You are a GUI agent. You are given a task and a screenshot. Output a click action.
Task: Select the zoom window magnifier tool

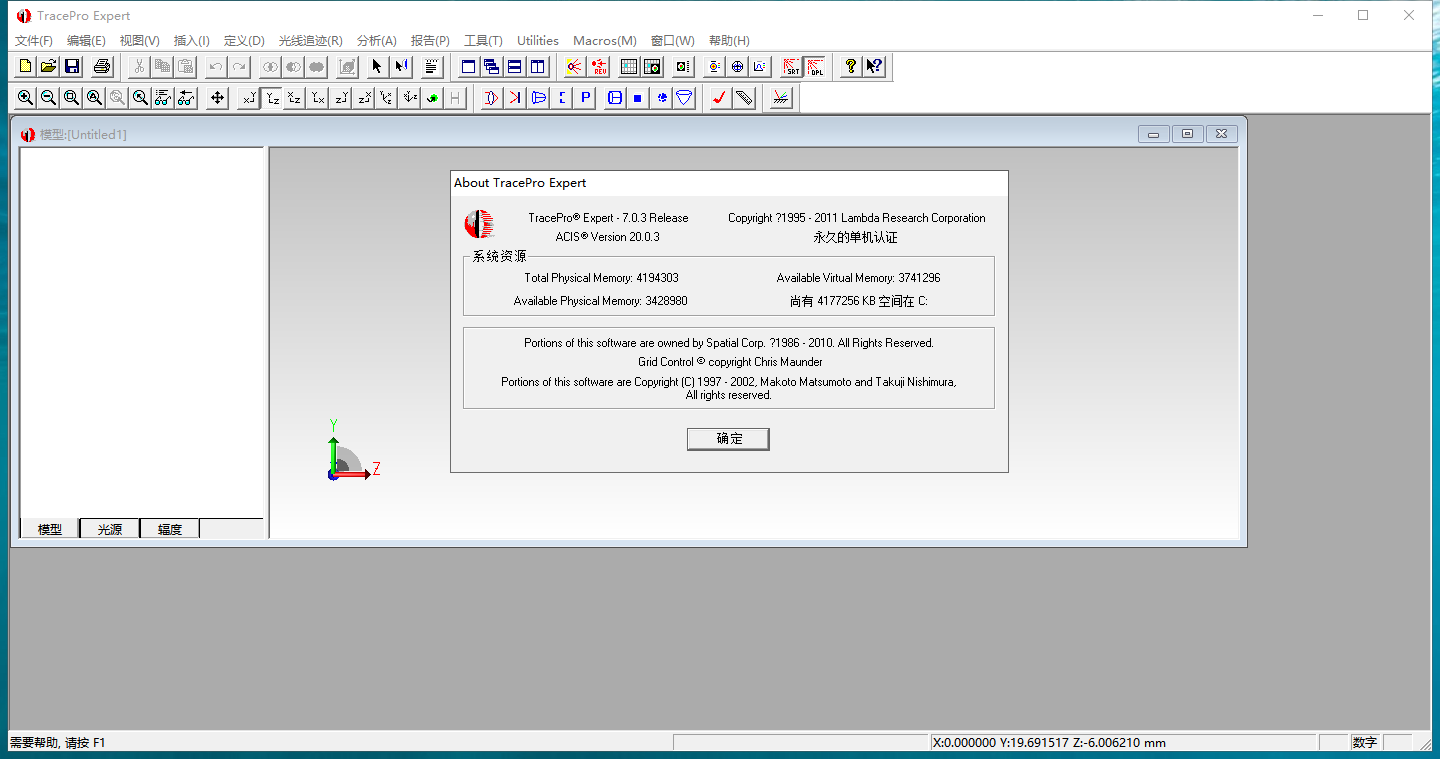71,97
